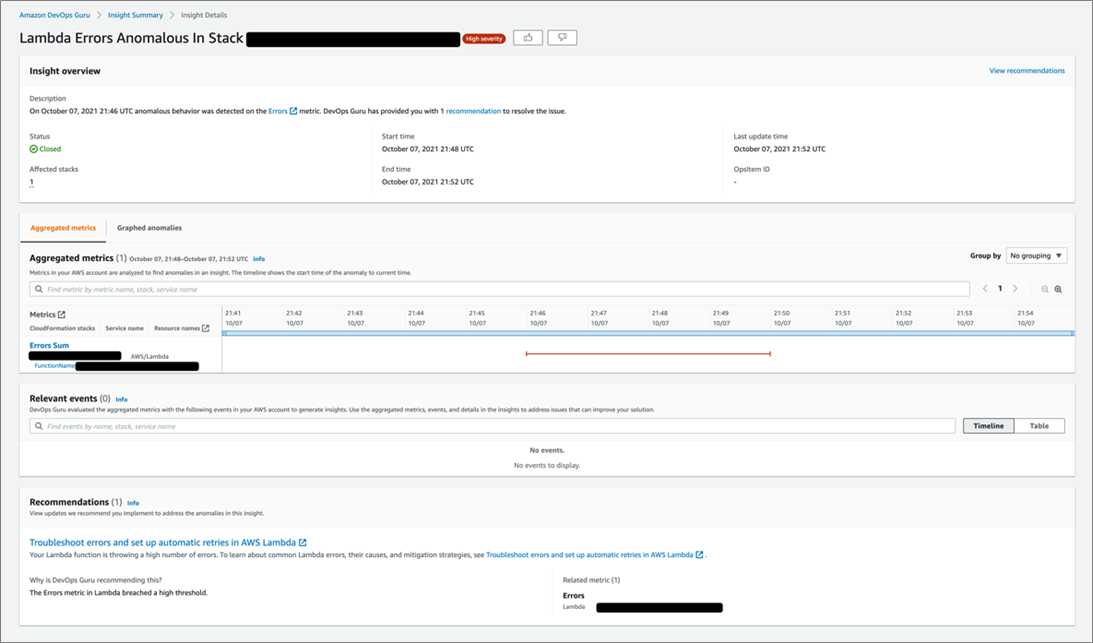The width and height of the screenshot is (1093, 643).
Task: Select the Table view button
Action: [1039, 426]
